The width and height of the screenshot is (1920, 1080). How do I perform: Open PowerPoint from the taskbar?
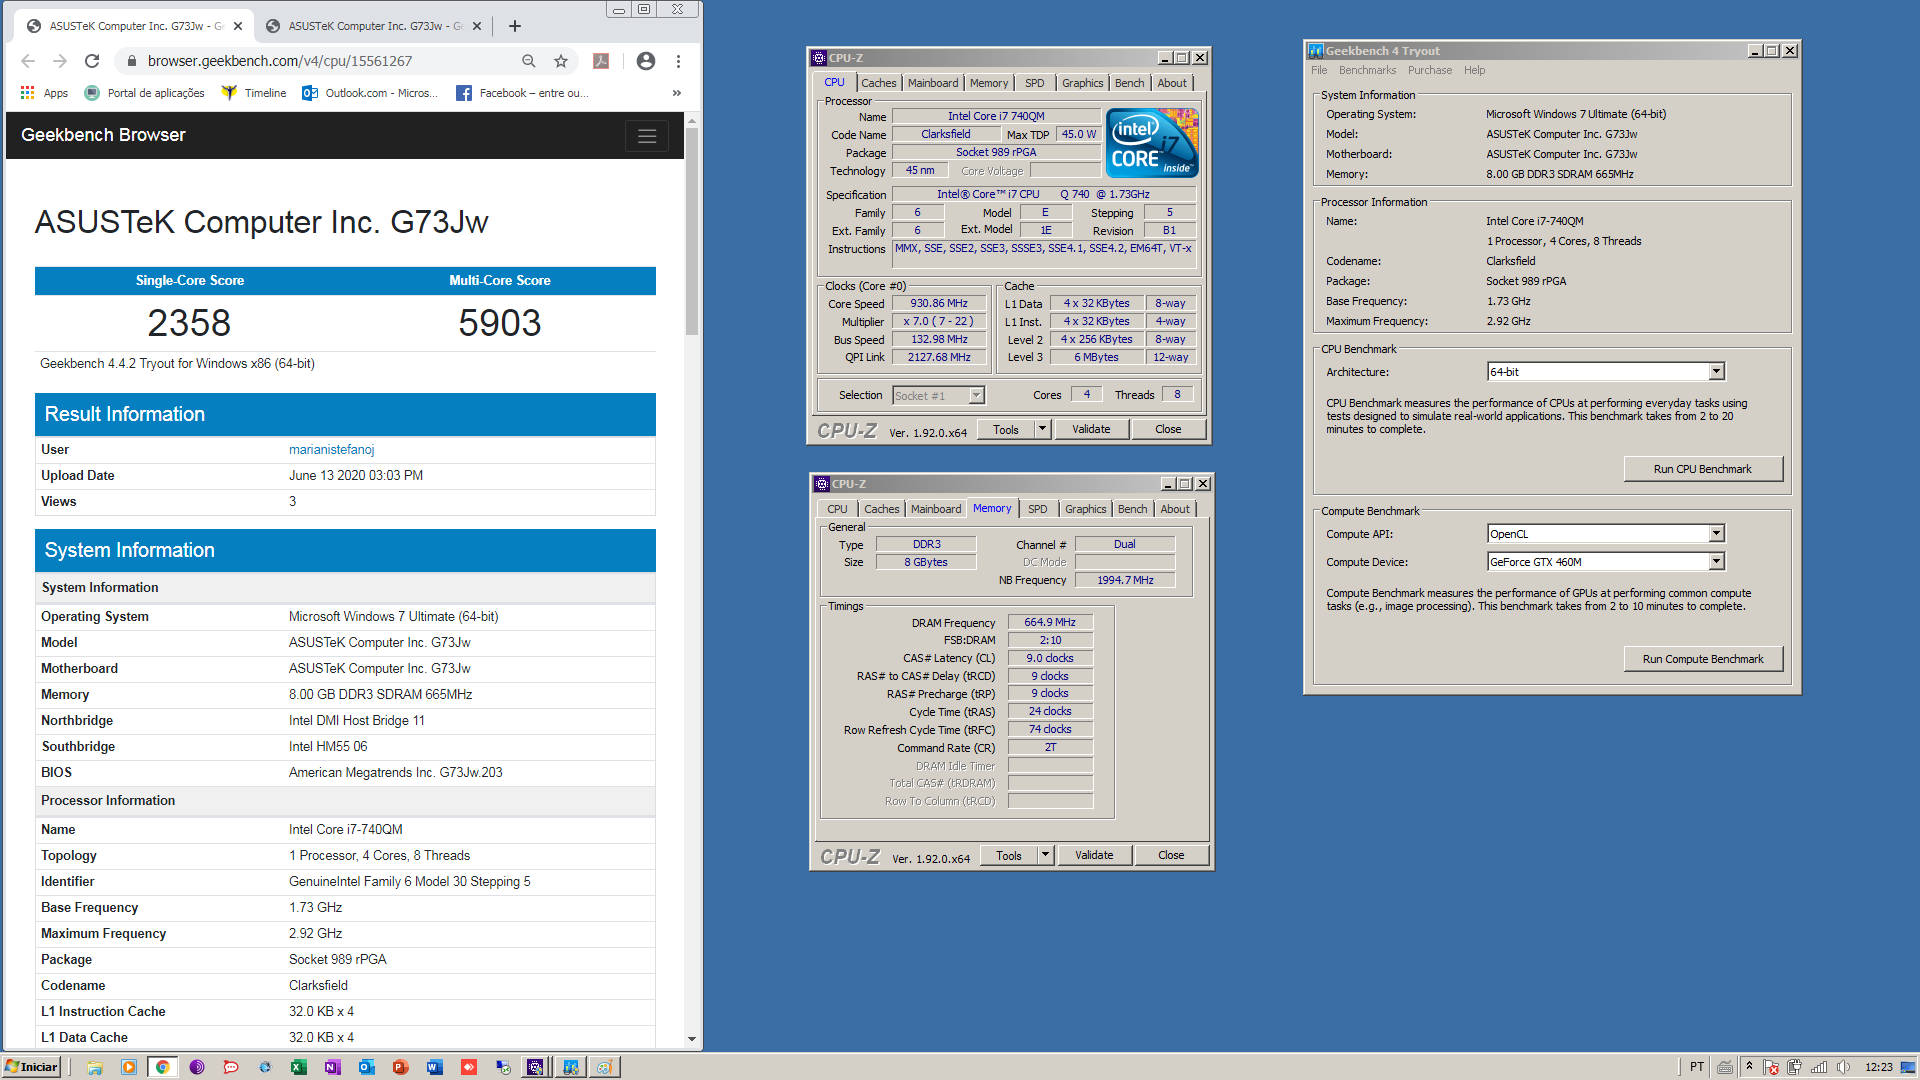[x=400, y=1067]
